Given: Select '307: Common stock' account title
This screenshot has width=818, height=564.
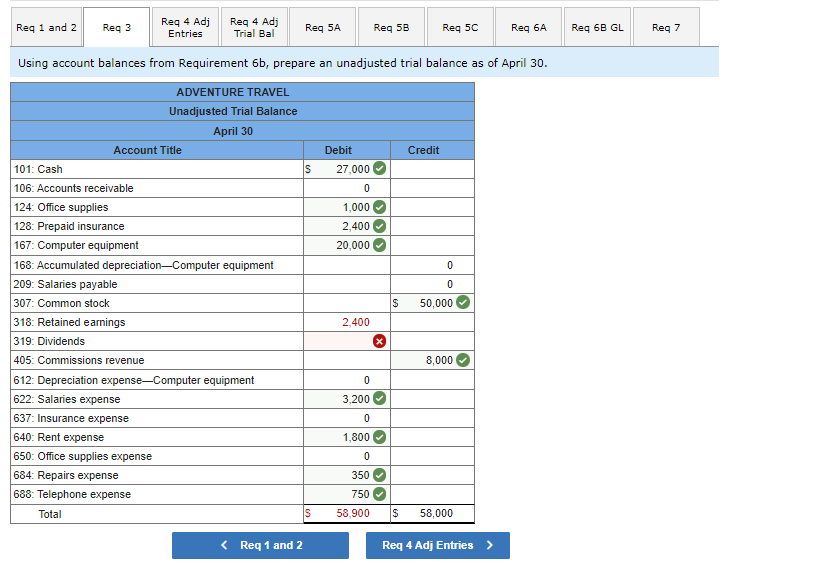Looking at the screenshot, I should click(62, 303).
